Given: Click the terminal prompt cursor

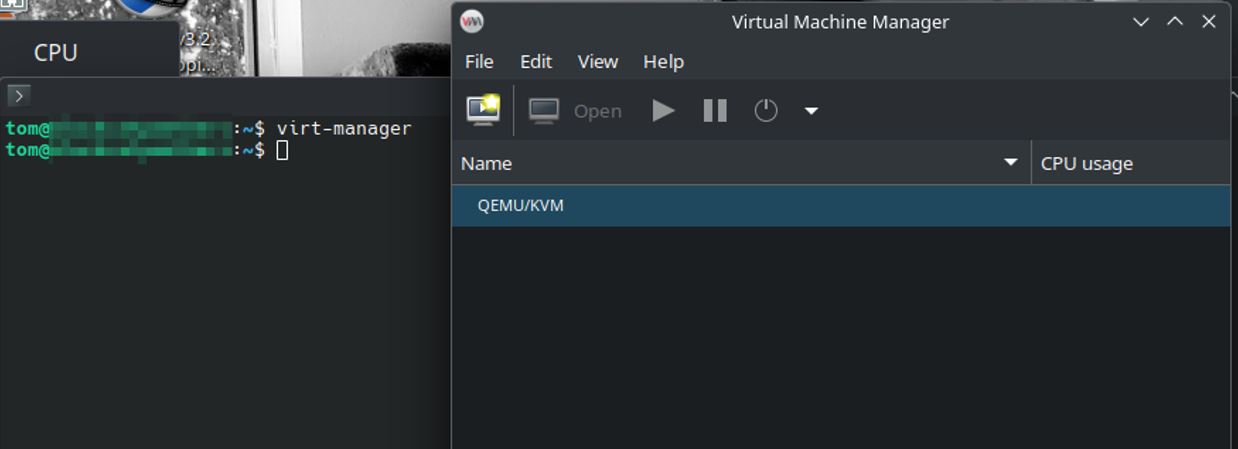Looking at the screenshot, I should [283, 150].
